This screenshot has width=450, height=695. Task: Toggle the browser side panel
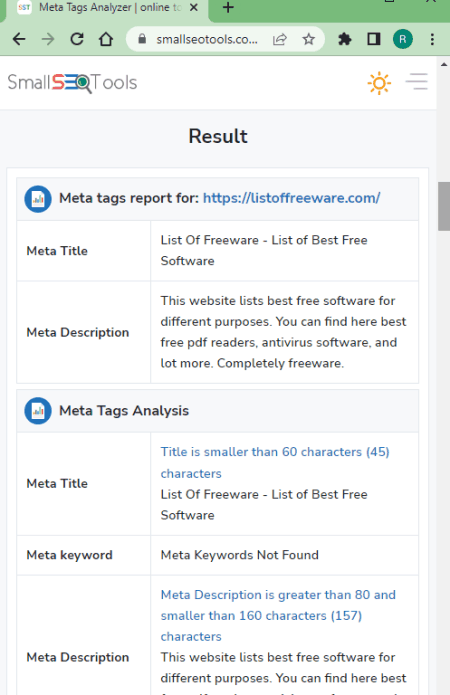click(374, 39)
